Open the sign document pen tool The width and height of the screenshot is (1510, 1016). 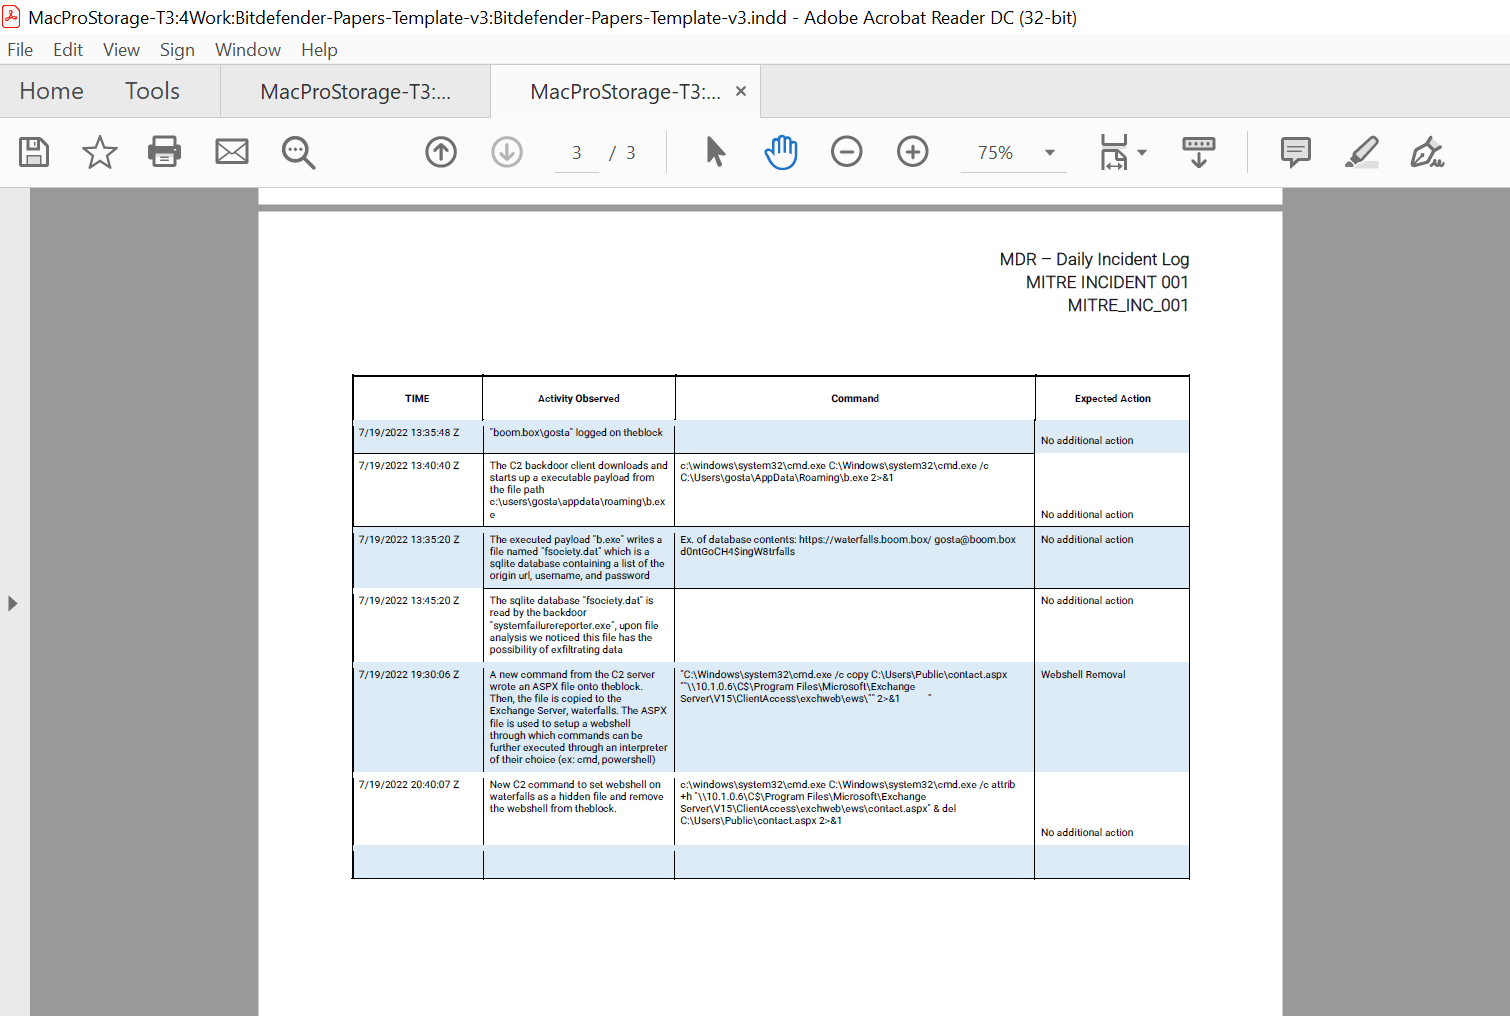(x=1427, y=152)
